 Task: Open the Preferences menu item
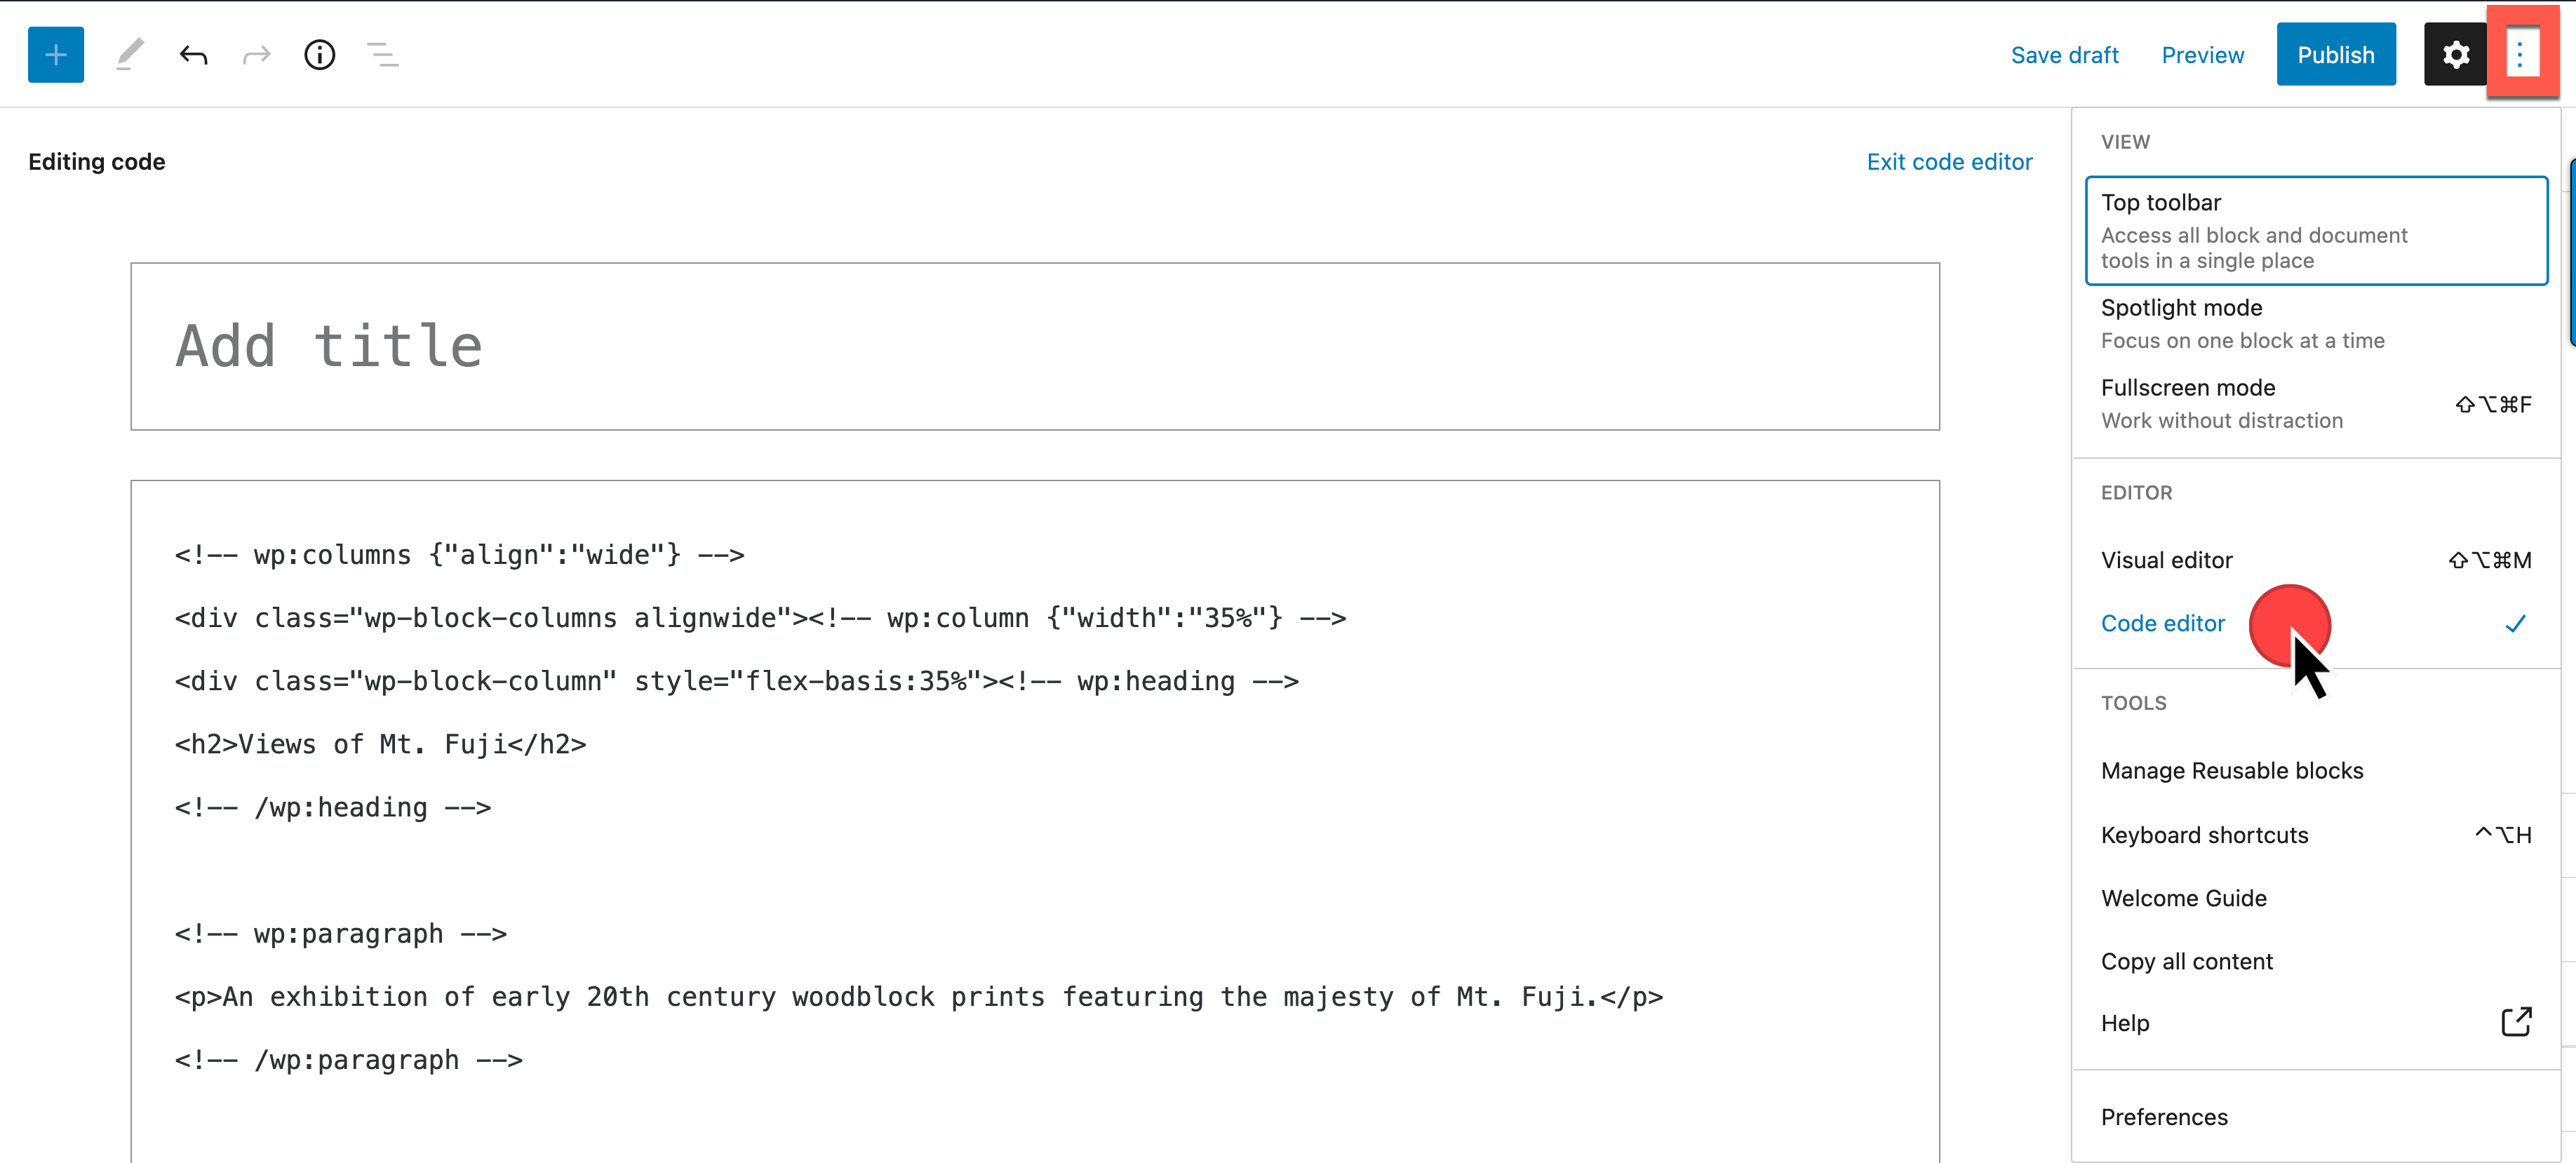coord(2164,1117)
